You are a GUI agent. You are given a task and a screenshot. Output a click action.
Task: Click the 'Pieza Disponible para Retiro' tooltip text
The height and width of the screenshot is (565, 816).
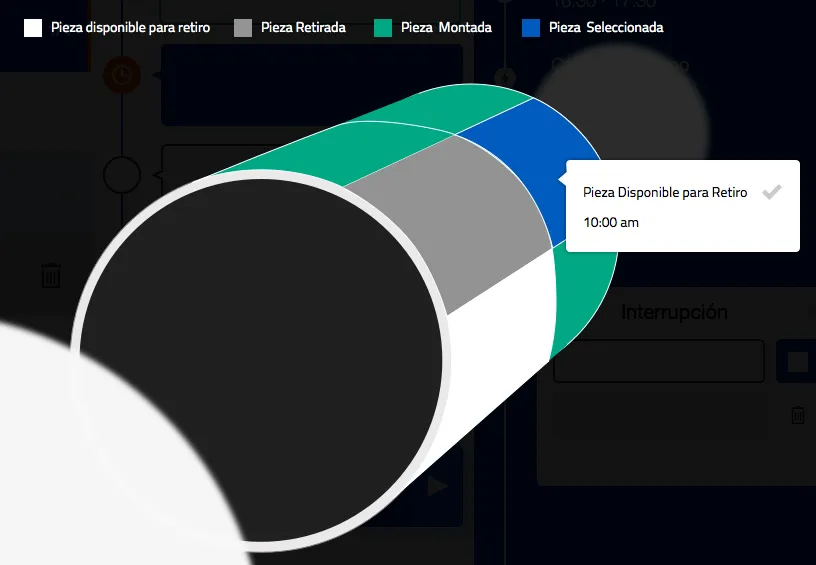(x=665, y=192)
